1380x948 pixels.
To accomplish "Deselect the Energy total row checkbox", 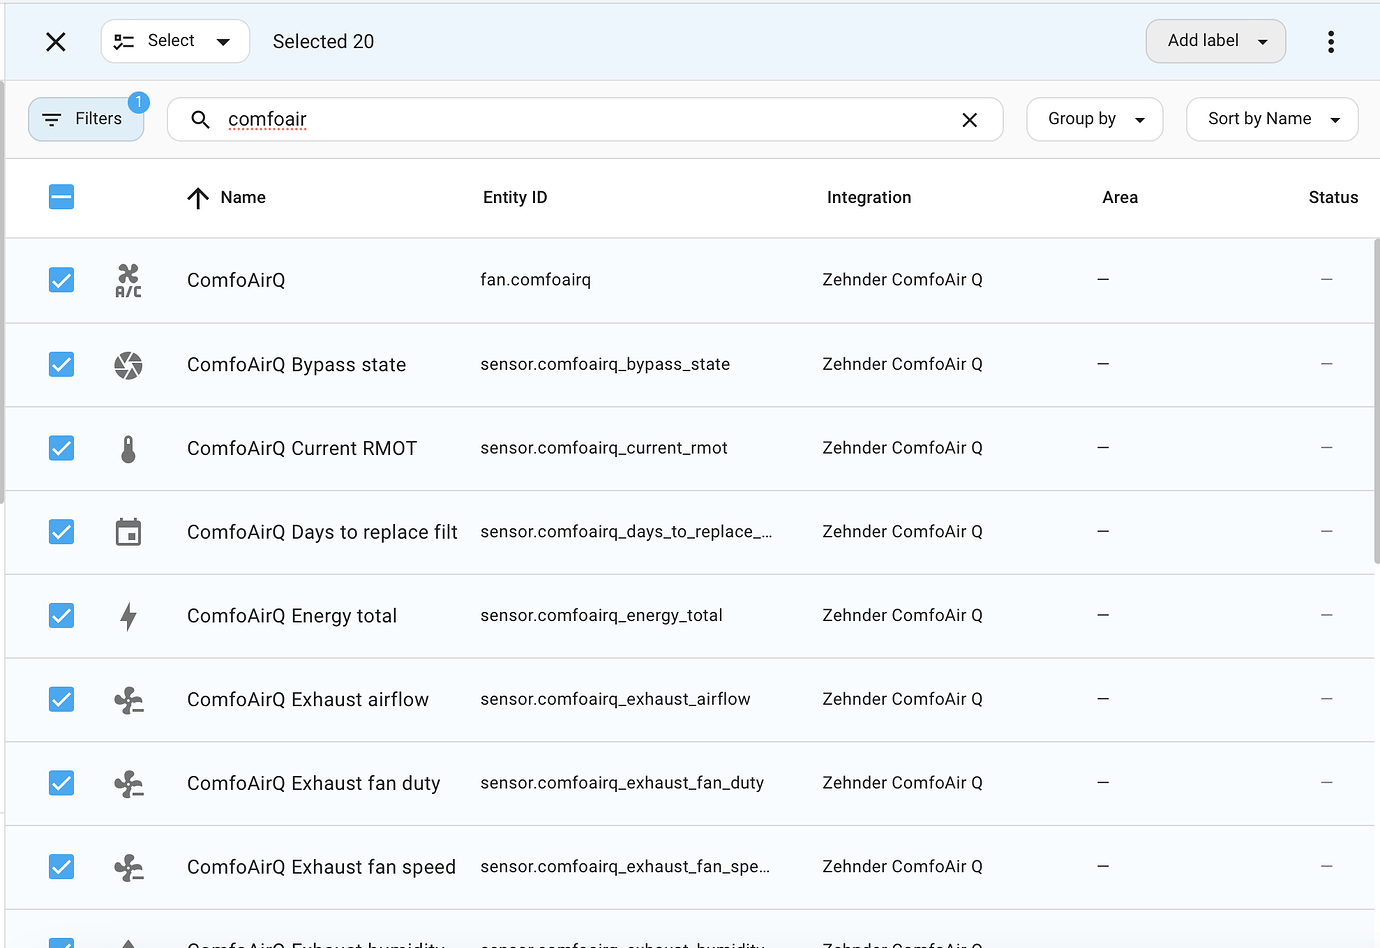I will pyautogui.click(x=61, y=616).
